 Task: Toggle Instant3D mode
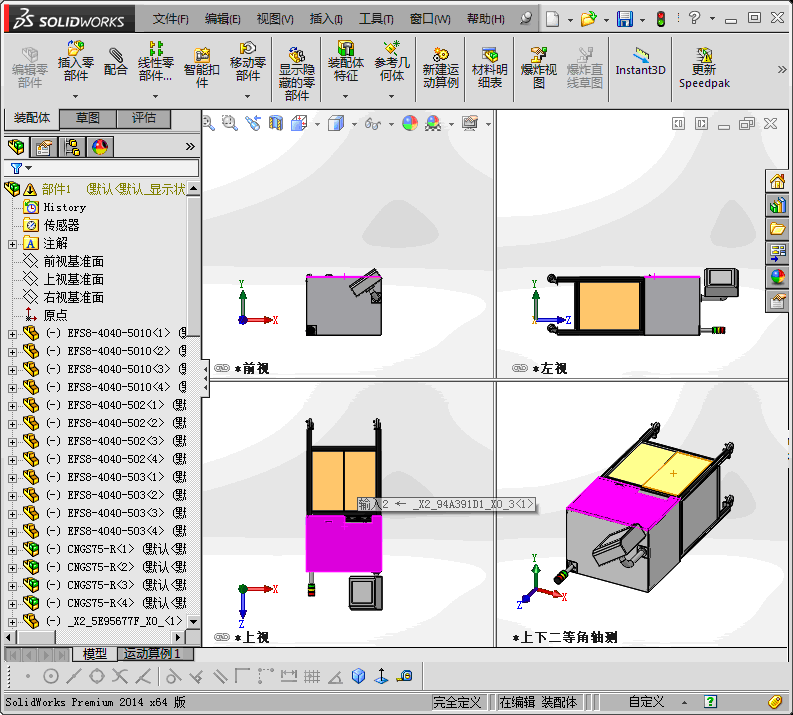pos(640,62)
